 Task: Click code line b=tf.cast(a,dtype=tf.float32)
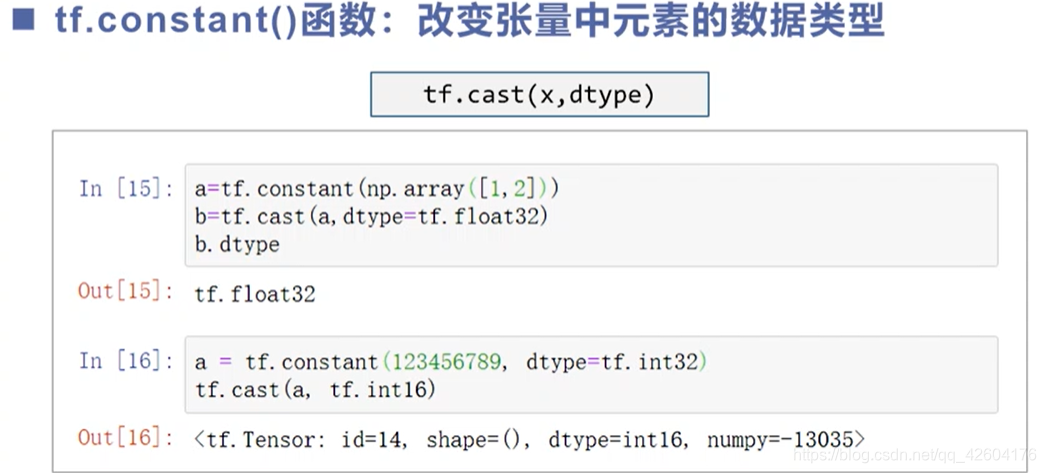click(371, 217)
